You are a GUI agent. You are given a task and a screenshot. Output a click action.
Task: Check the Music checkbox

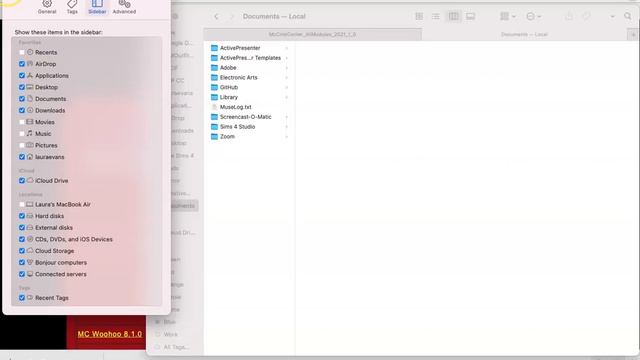point(22,134)
